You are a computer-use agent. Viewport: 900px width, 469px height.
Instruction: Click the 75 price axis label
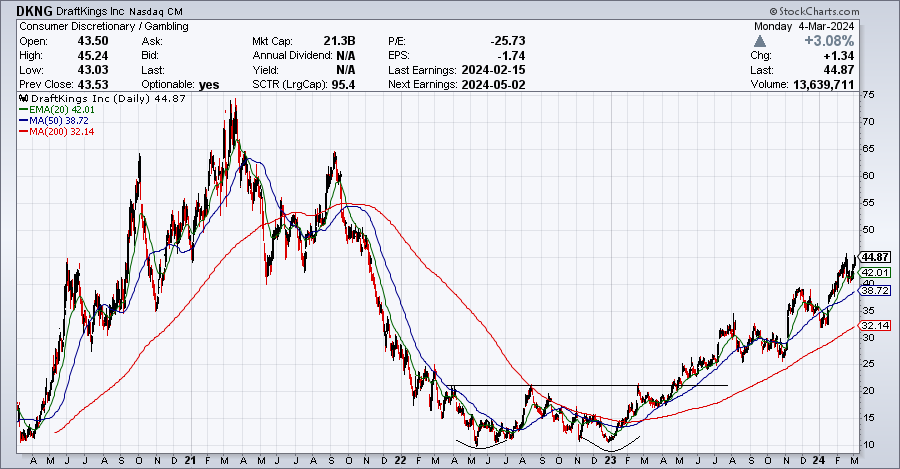[x=869, y=95]
